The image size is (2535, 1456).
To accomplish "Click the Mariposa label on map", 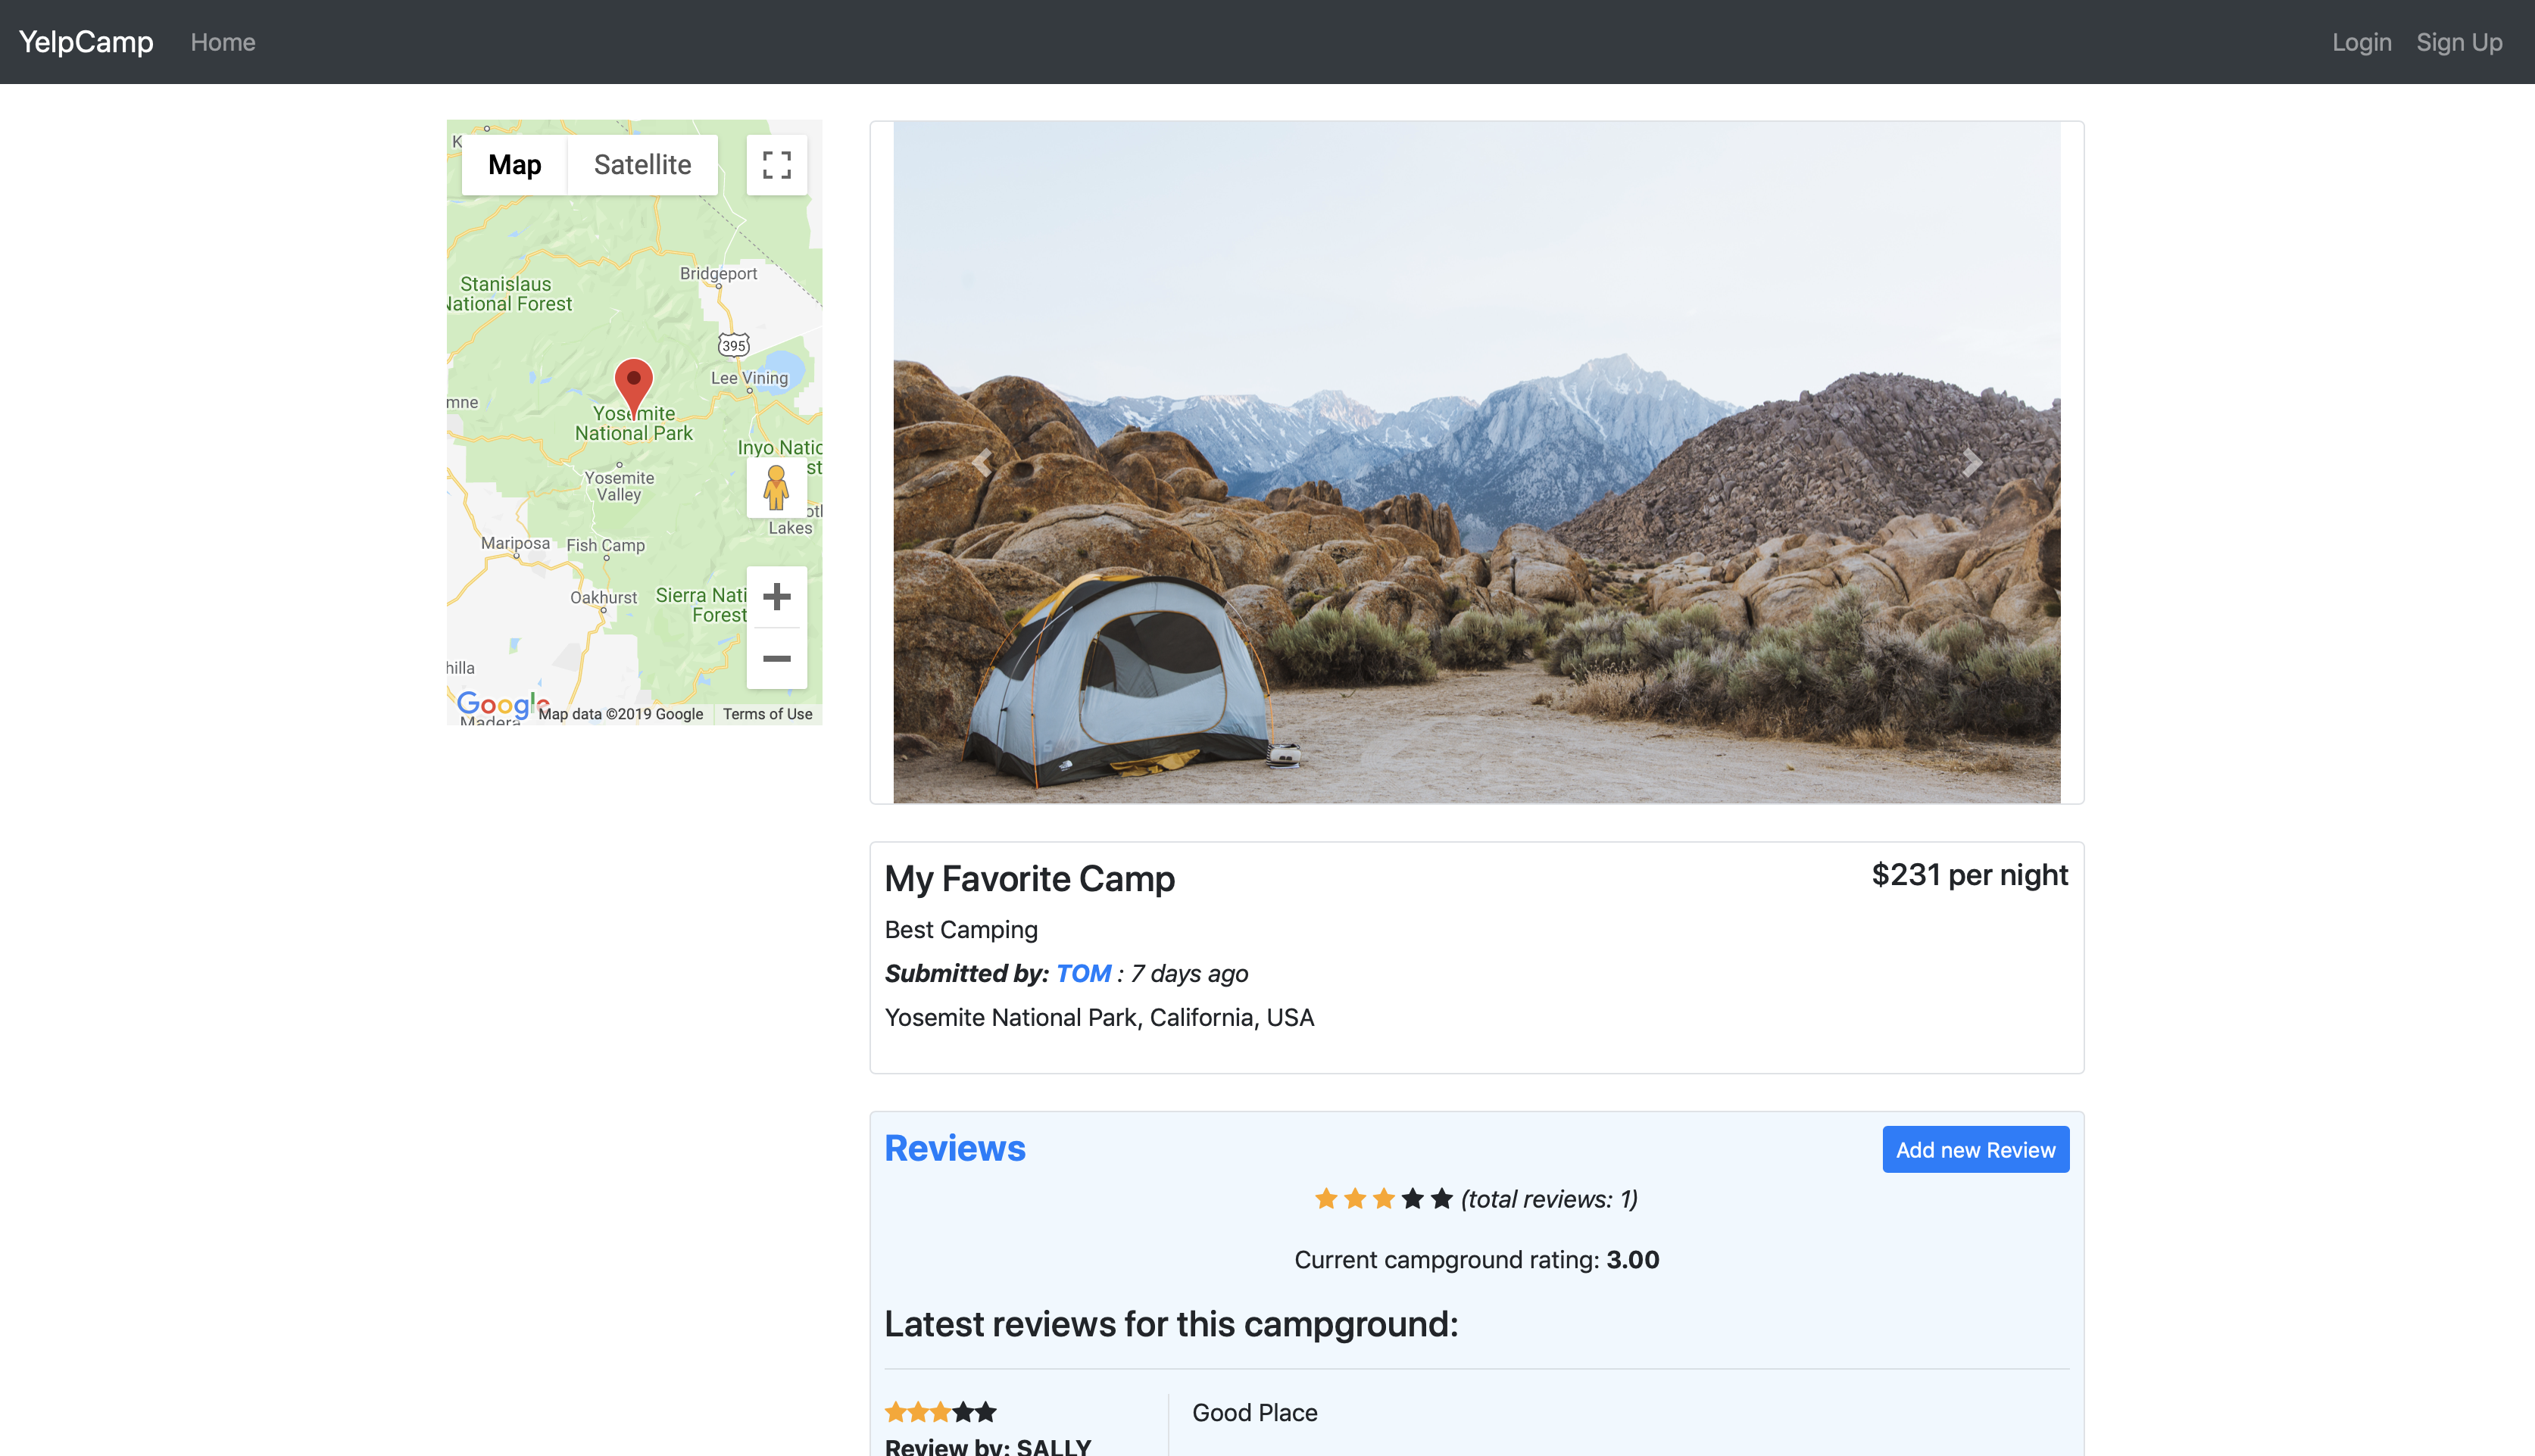I will pos(515,543).
